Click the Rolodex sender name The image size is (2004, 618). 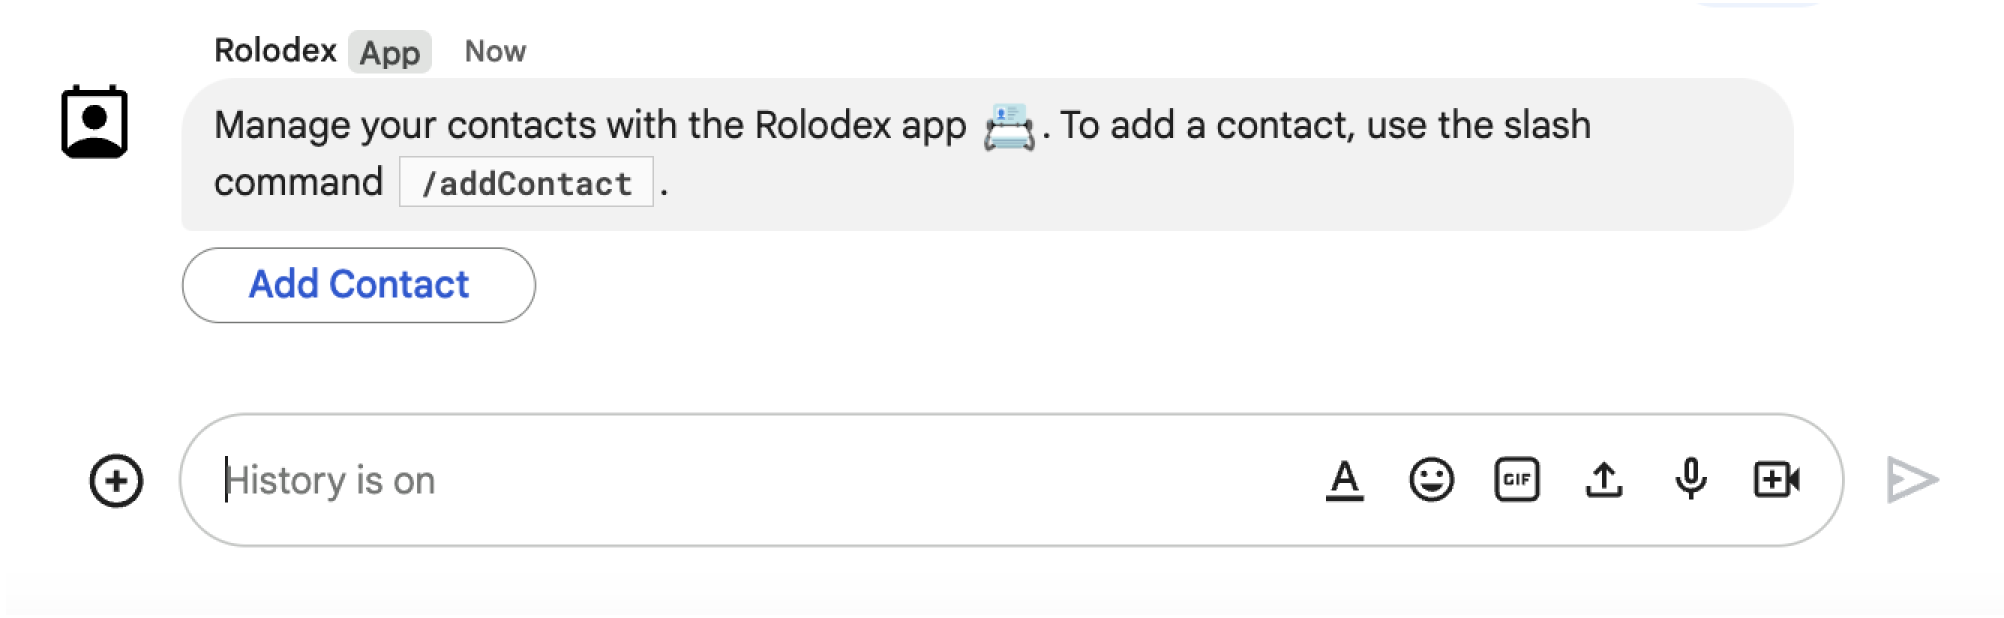(276, 50)
